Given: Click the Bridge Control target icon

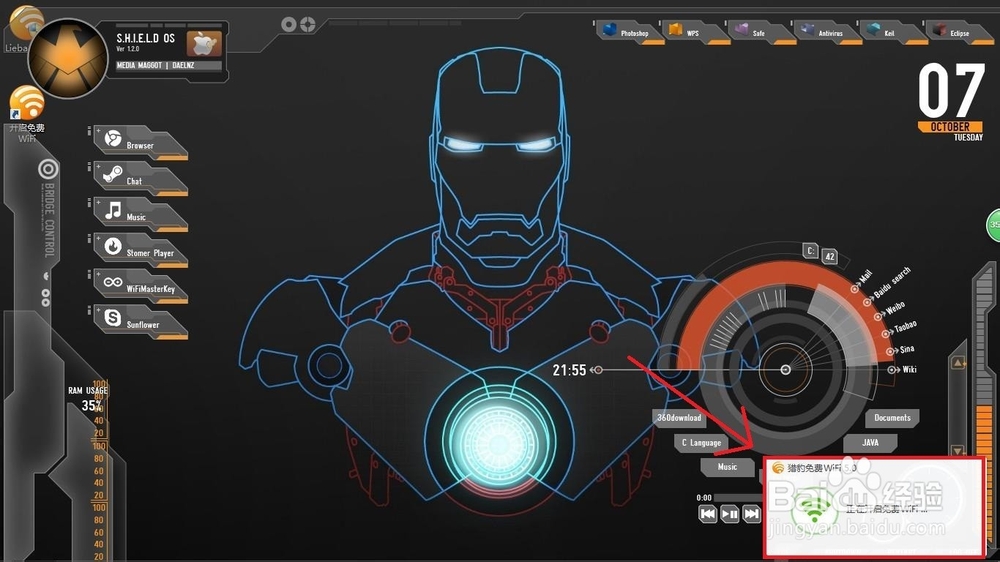Looking at the screenshot, I should click(x=48, y=169).
